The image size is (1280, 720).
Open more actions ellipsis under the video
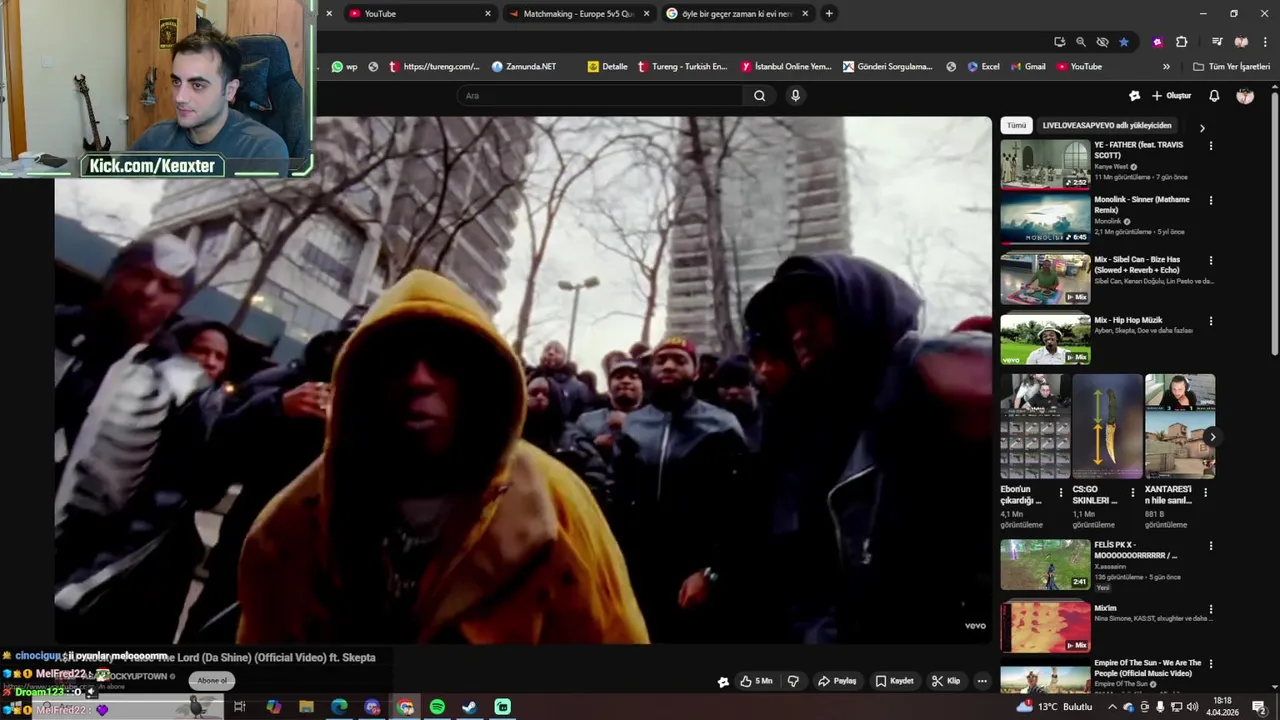point(982,681)
